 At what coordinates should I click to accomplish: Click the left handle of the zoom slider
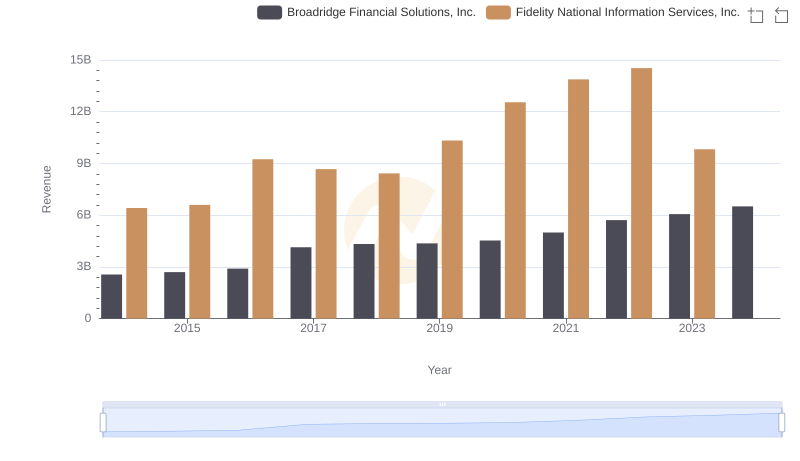coord(103,422)
